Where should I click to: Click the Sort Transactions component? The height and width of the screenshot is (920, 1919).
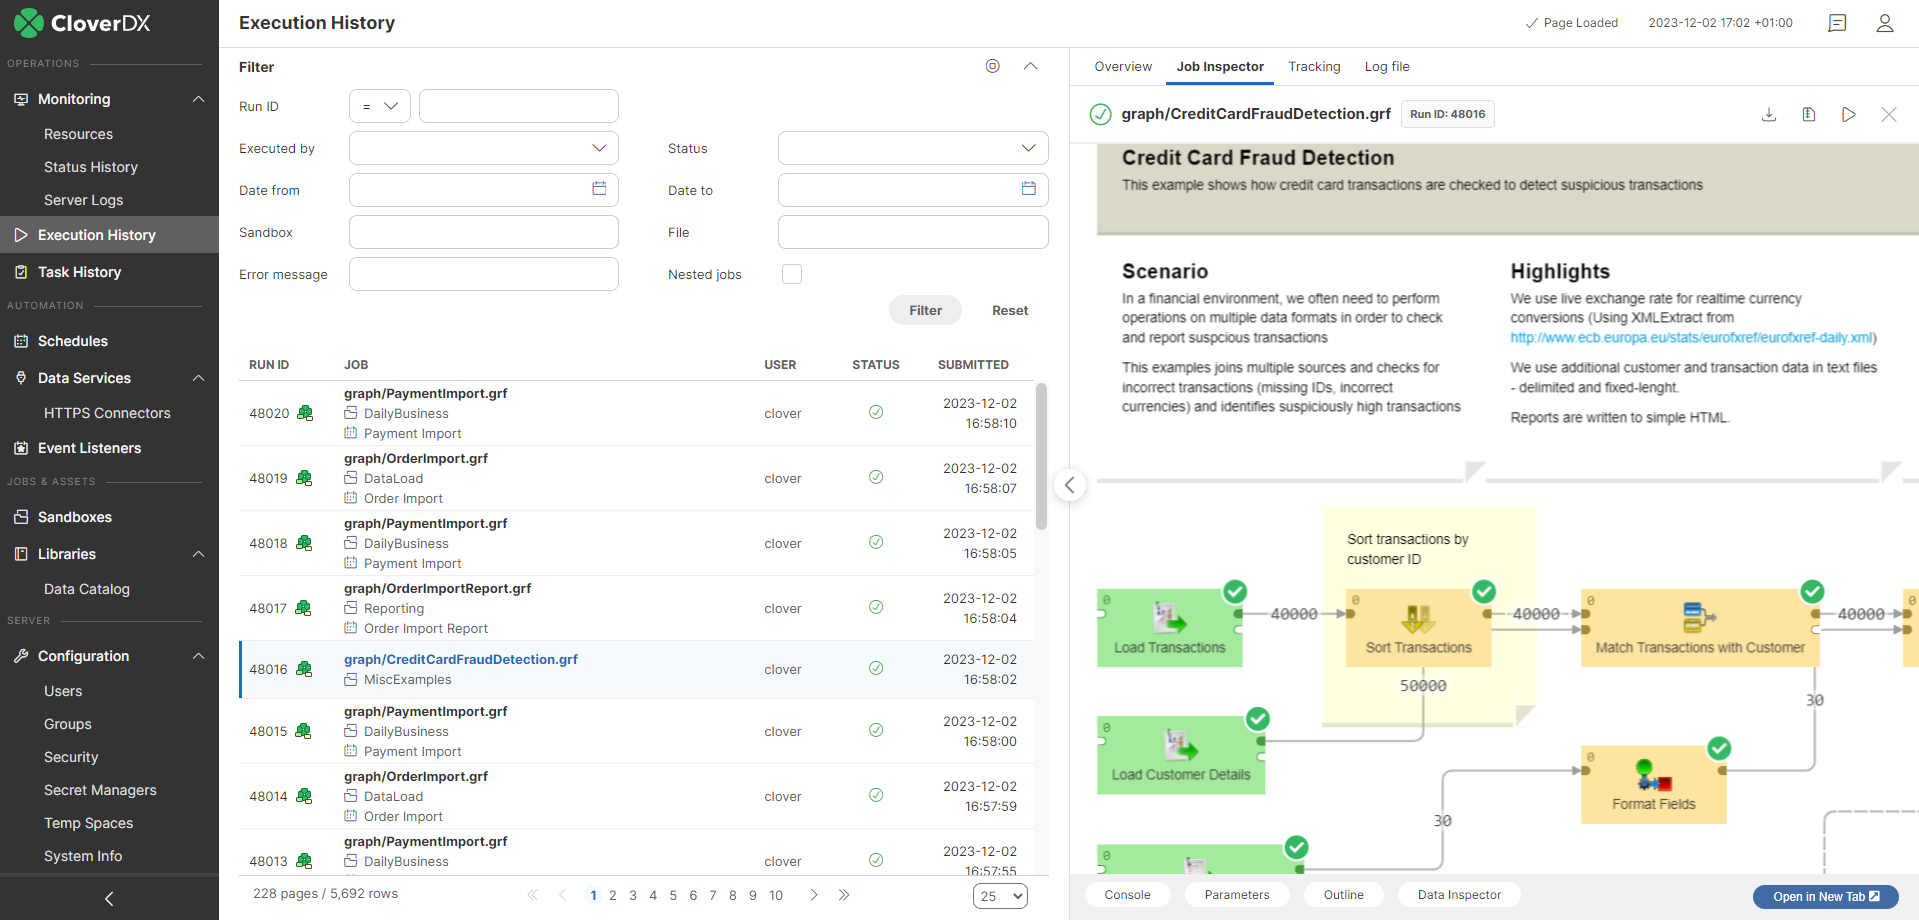(1417, 627)
